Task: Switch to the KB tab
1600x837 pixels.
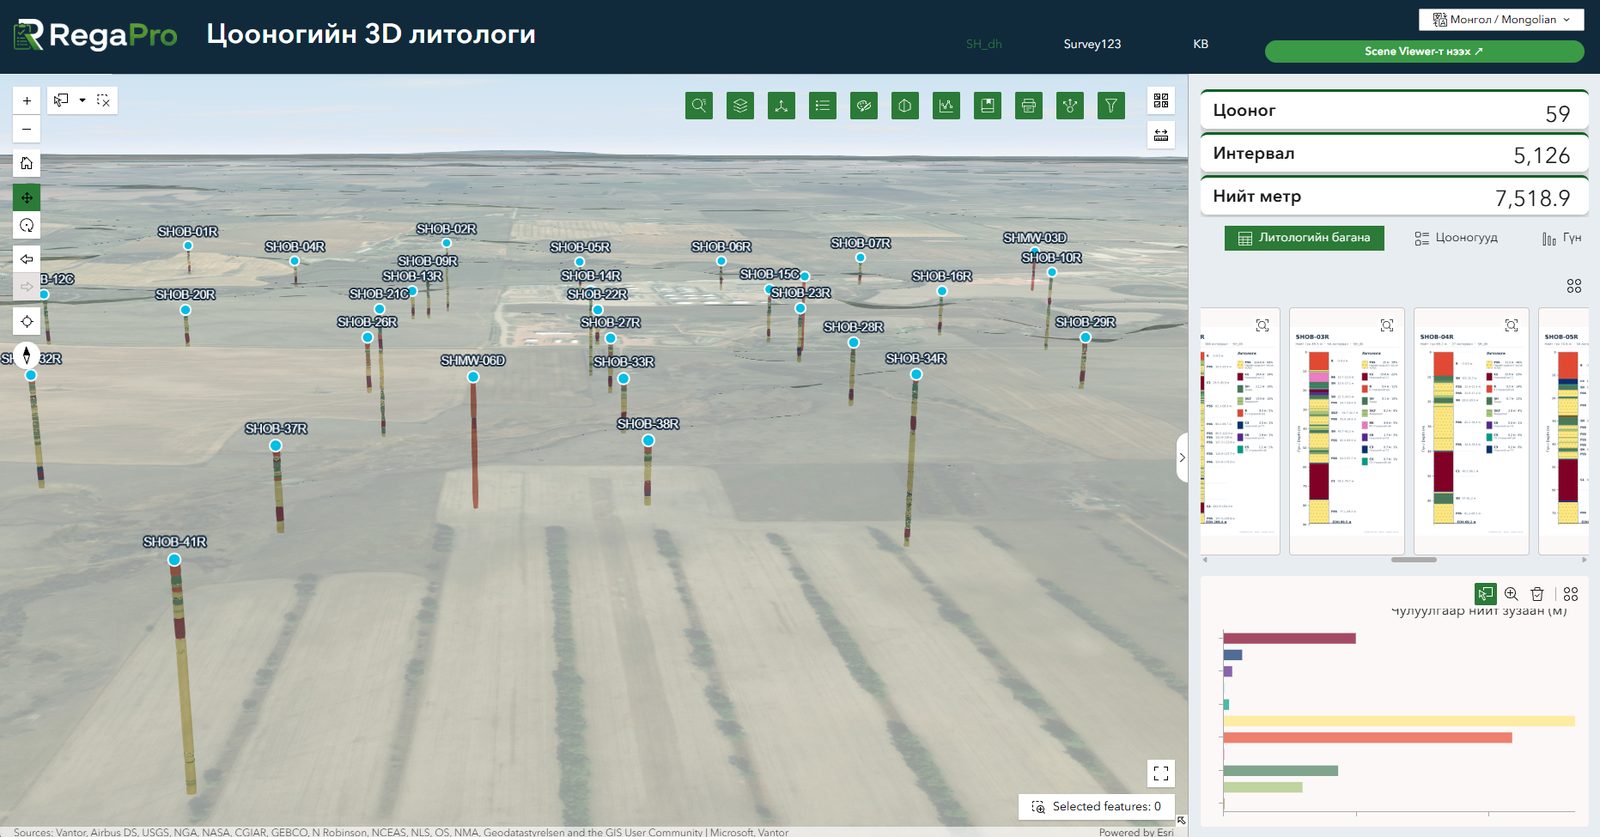Action: click(x=1201, y=44)
